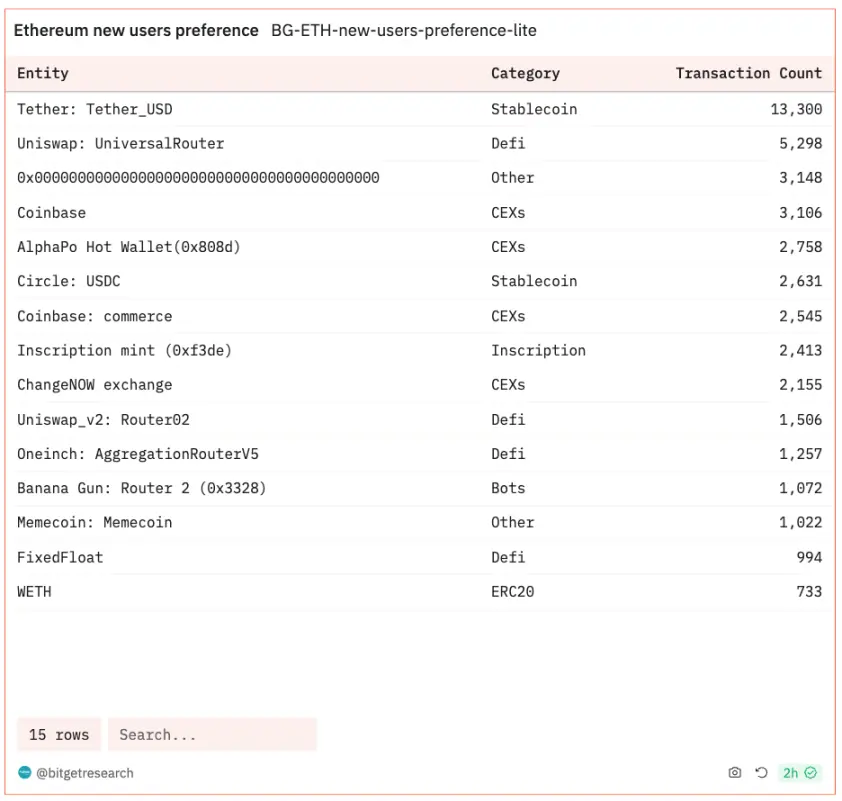Select the AlphaPo Hot Wallet row

pos(129,247)
